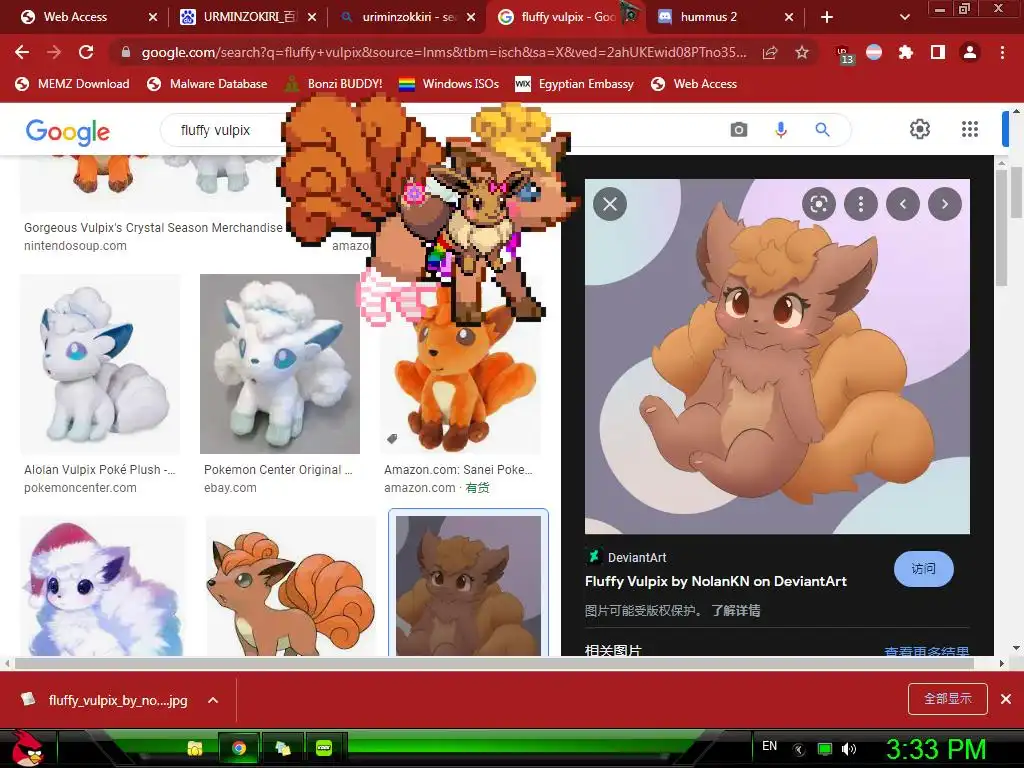Open the Chrome profile avatar menu
This screenshot has height=768, width=1024.
click(970, 52)
